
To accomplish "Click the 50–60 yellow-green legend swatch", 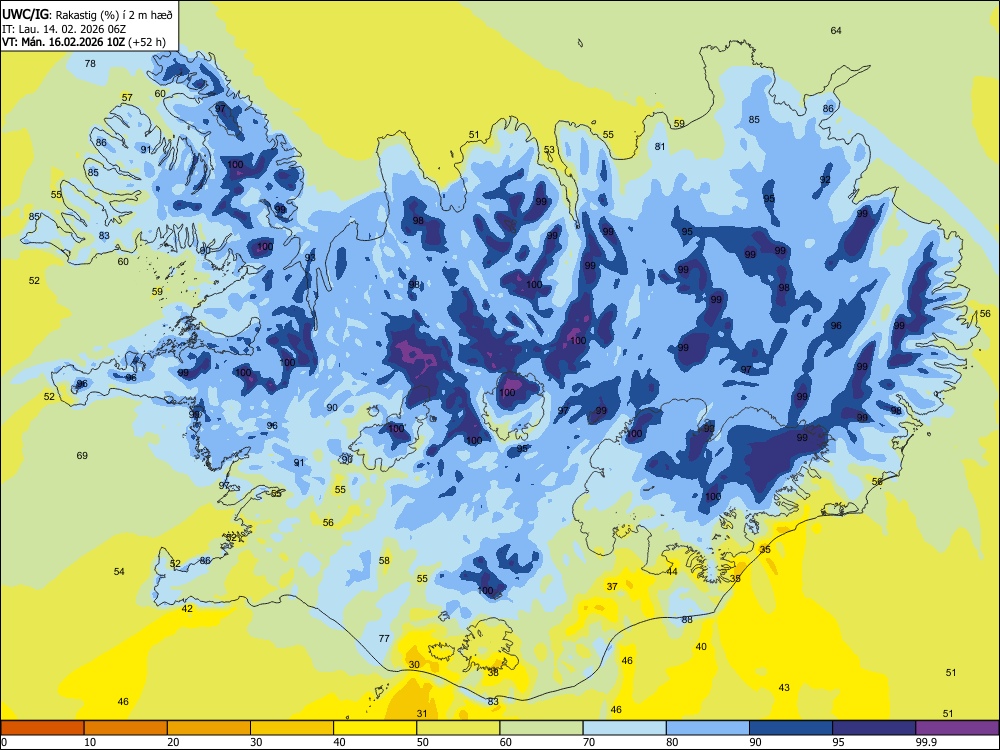I will click(458, 728).
